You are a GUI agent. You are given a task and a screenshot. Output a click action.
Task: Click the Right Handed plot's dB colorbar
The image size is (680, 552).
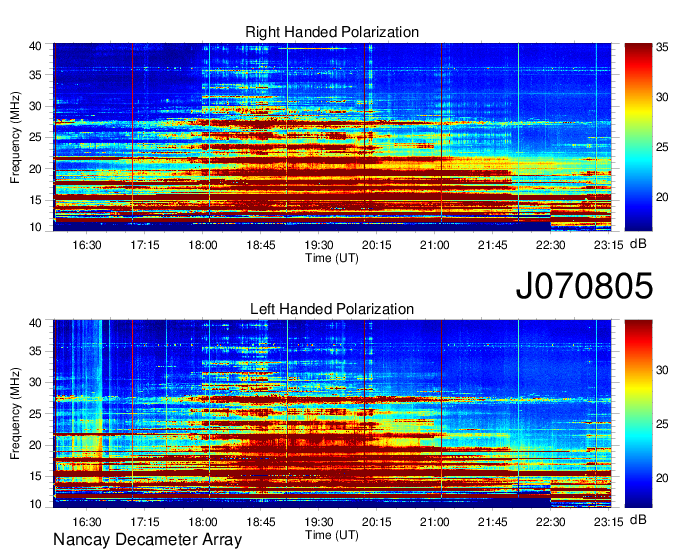coord(638,137)
